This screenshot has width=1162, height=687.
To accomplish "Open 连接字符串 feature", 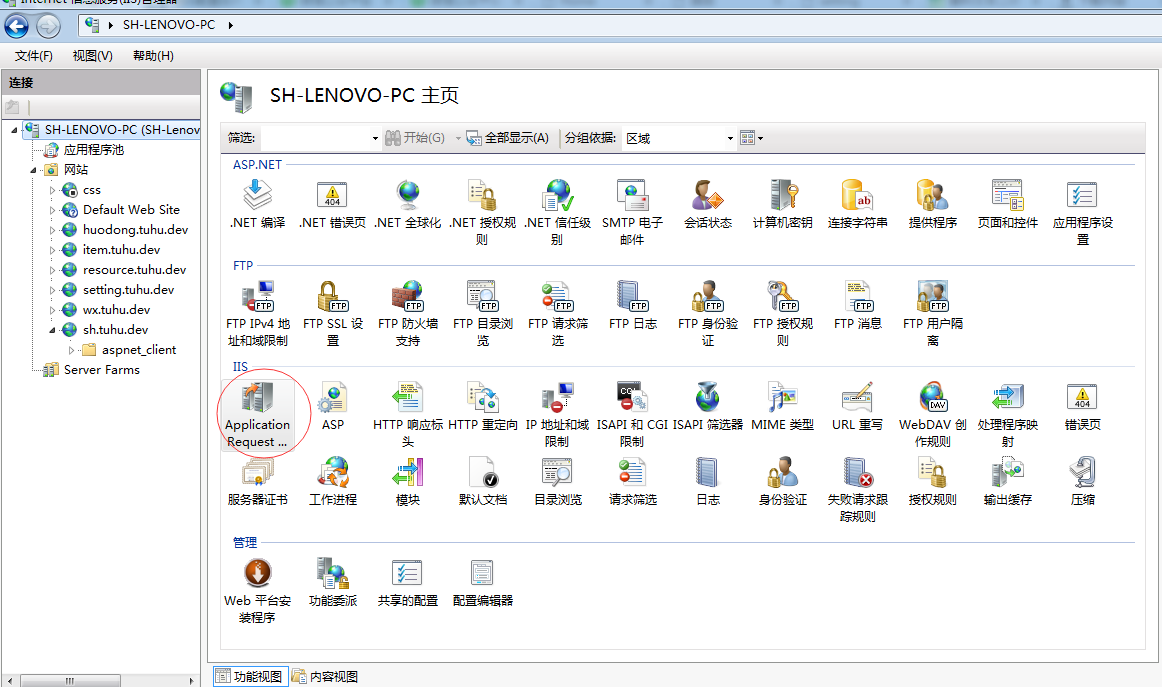I will point(857,204).
